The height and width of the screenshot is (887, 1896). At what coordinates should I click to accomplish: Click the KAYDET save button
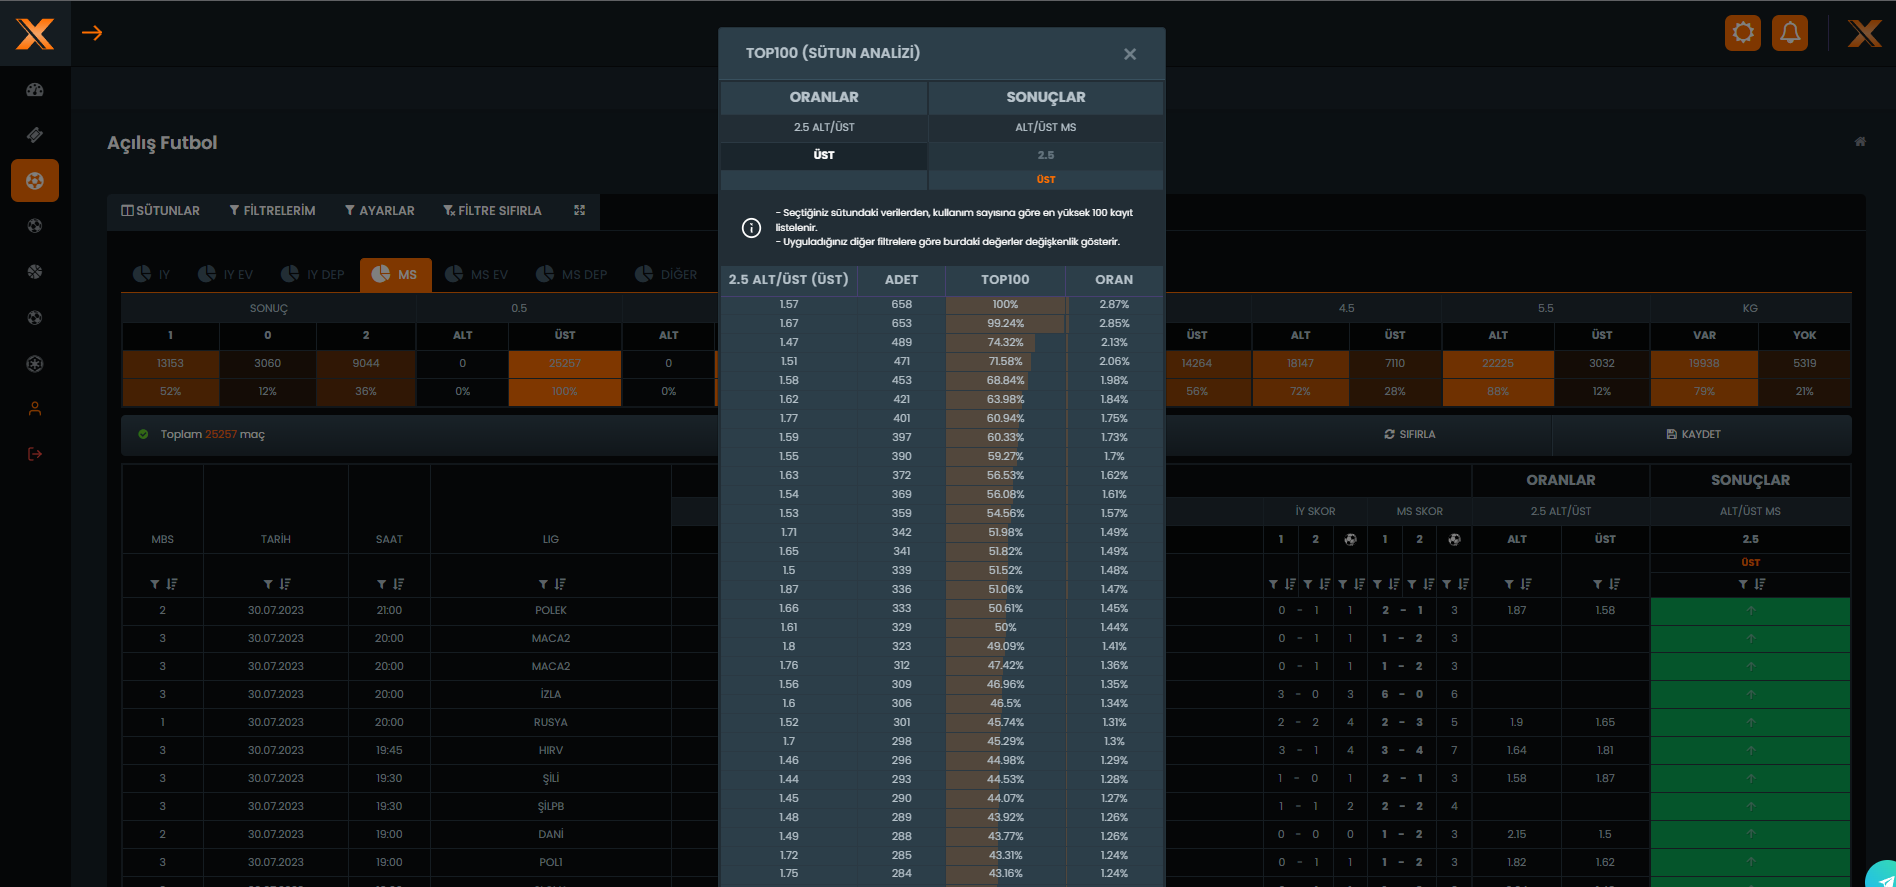(1693, 434)
